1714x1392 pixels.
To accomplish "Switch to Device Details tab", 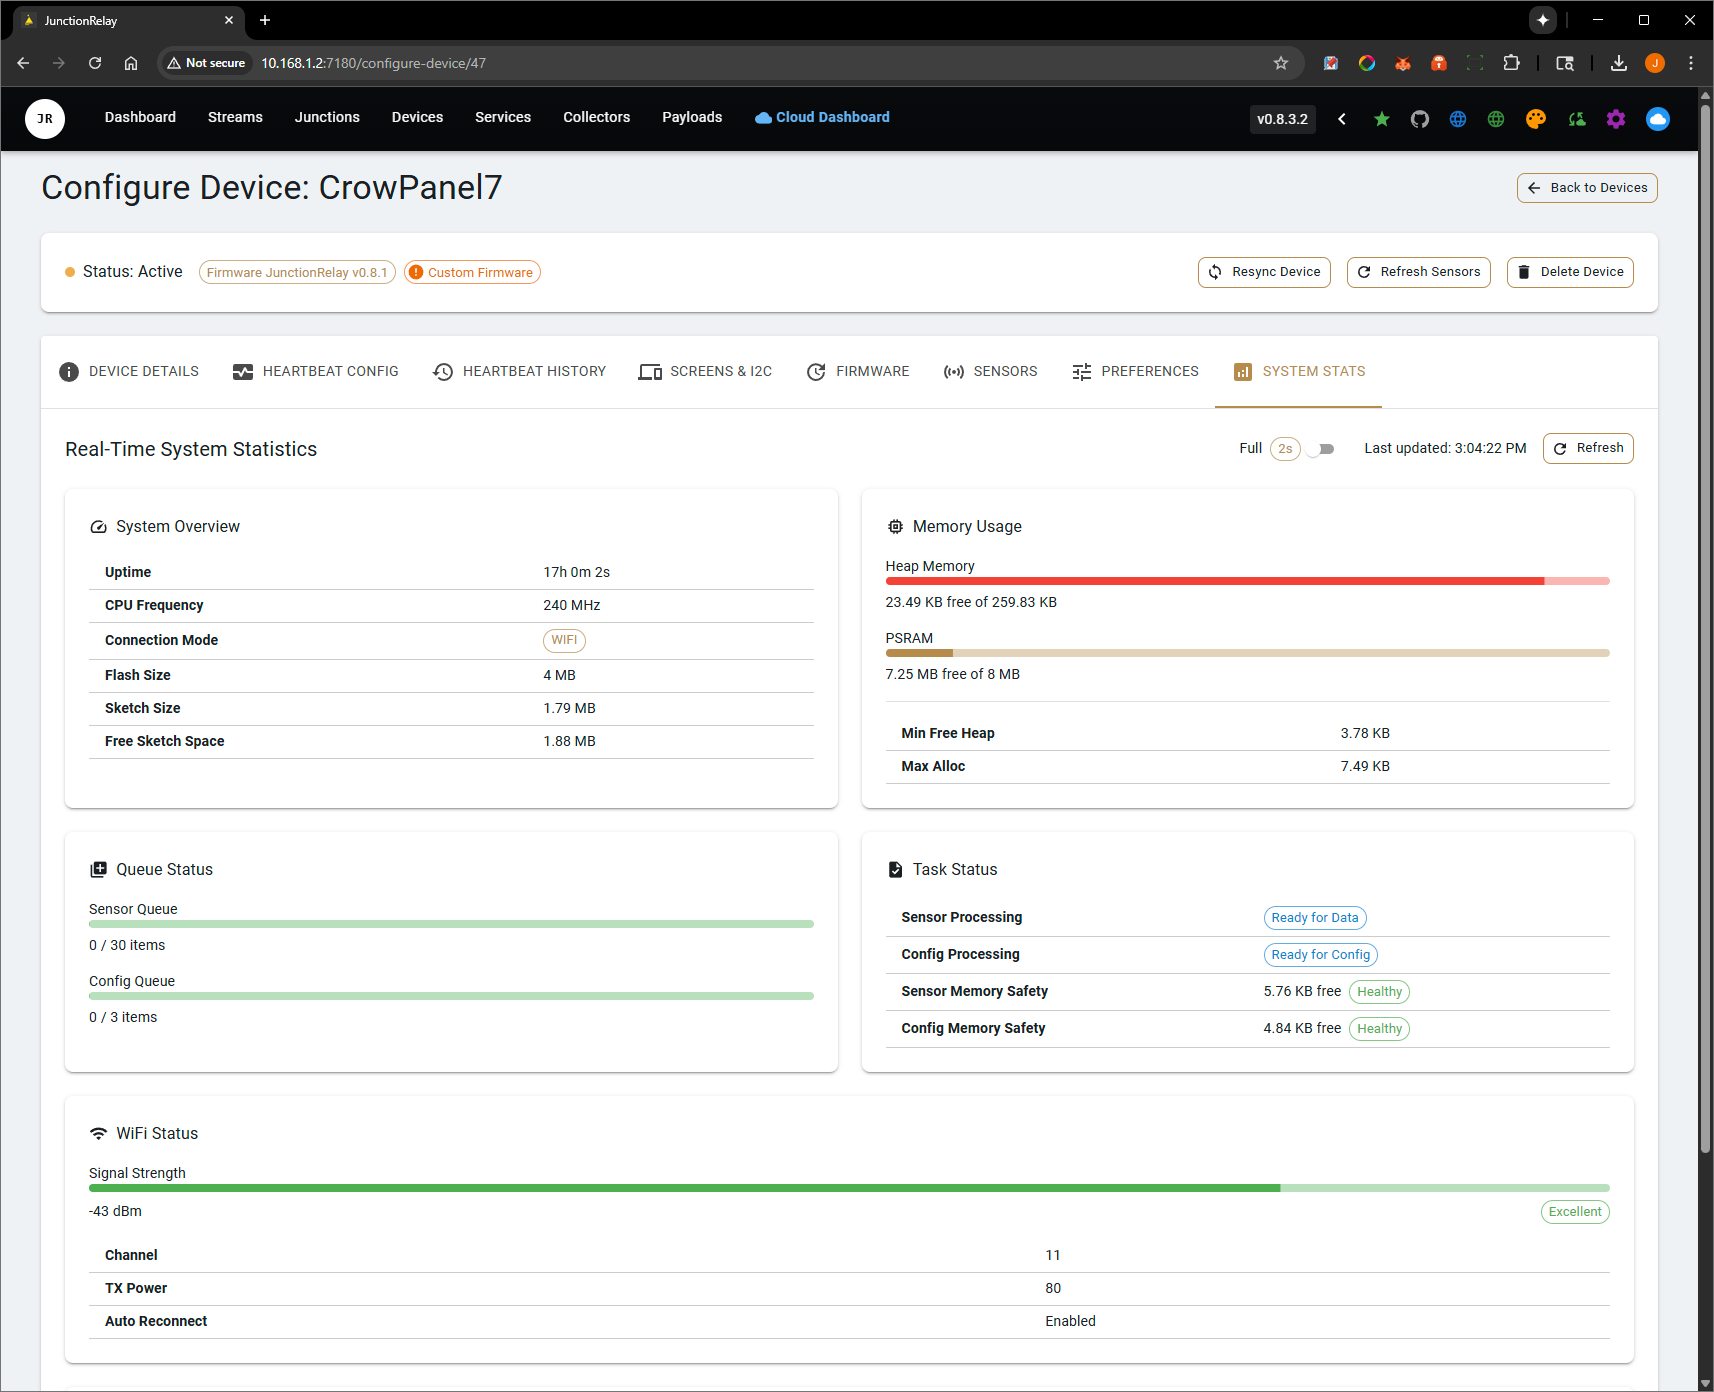I will tap(129, 371).
